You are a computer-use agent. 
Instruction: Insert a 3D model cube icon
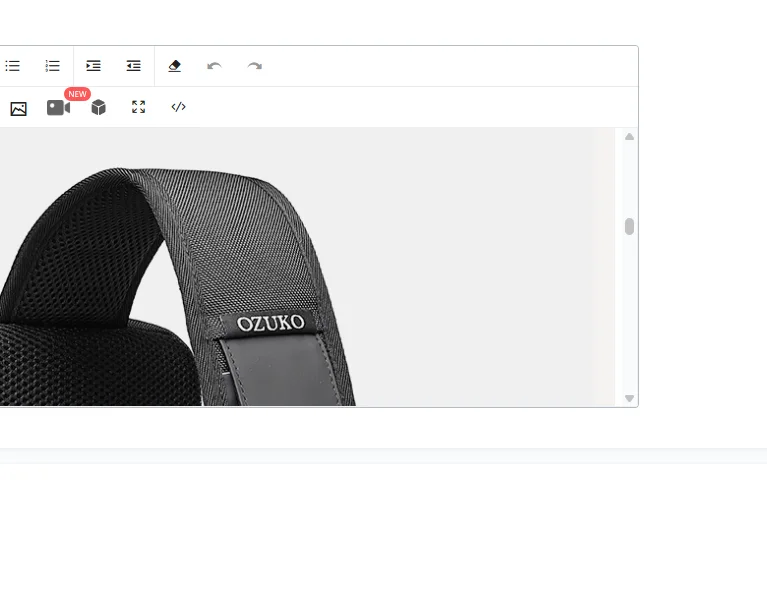point(98,107)
